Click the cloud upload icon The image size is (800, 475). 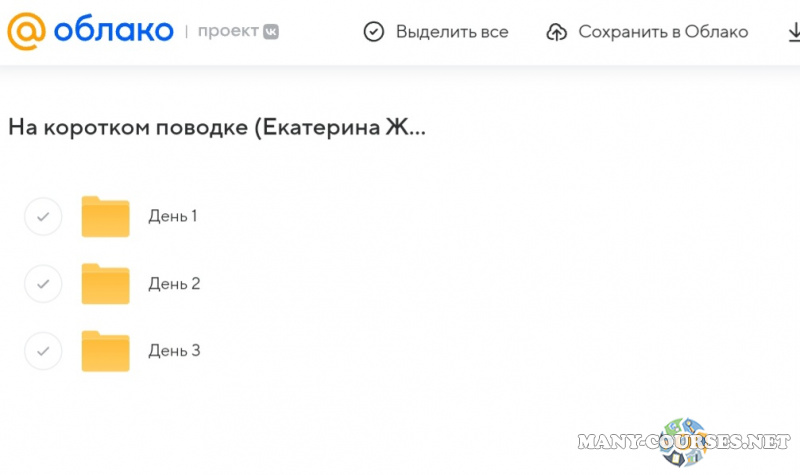click(x=557, y=32)
